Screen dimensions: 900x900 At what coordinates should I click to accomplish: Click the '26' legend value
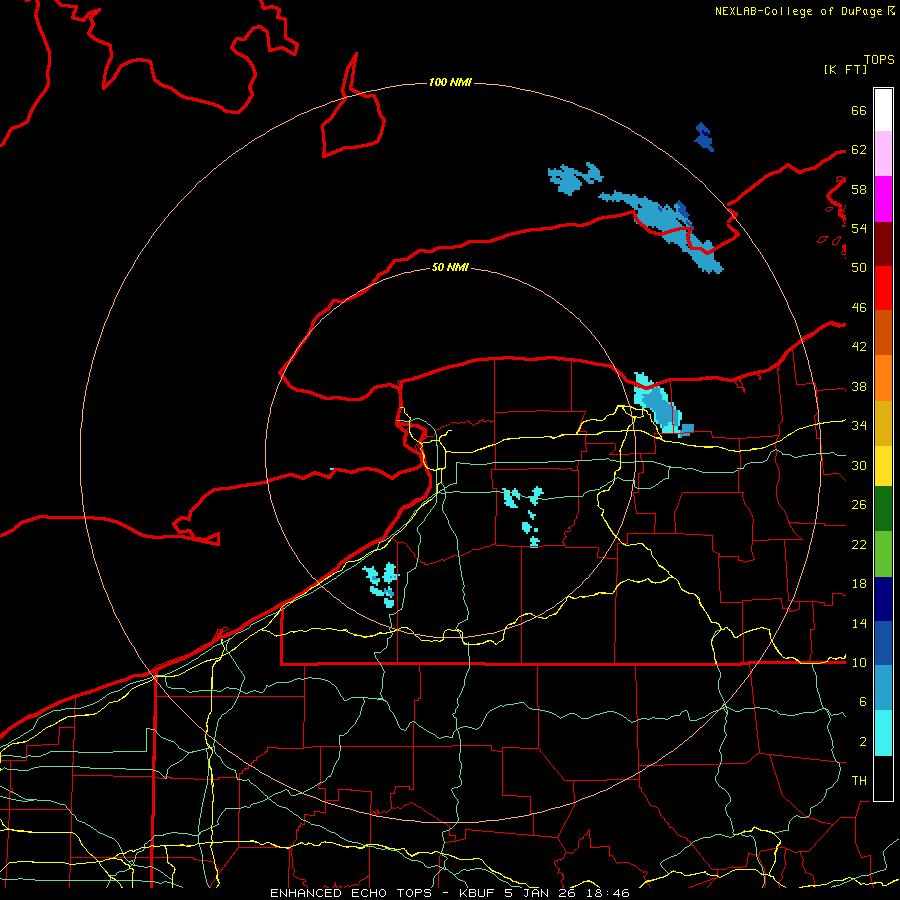[x=859, y=505]
